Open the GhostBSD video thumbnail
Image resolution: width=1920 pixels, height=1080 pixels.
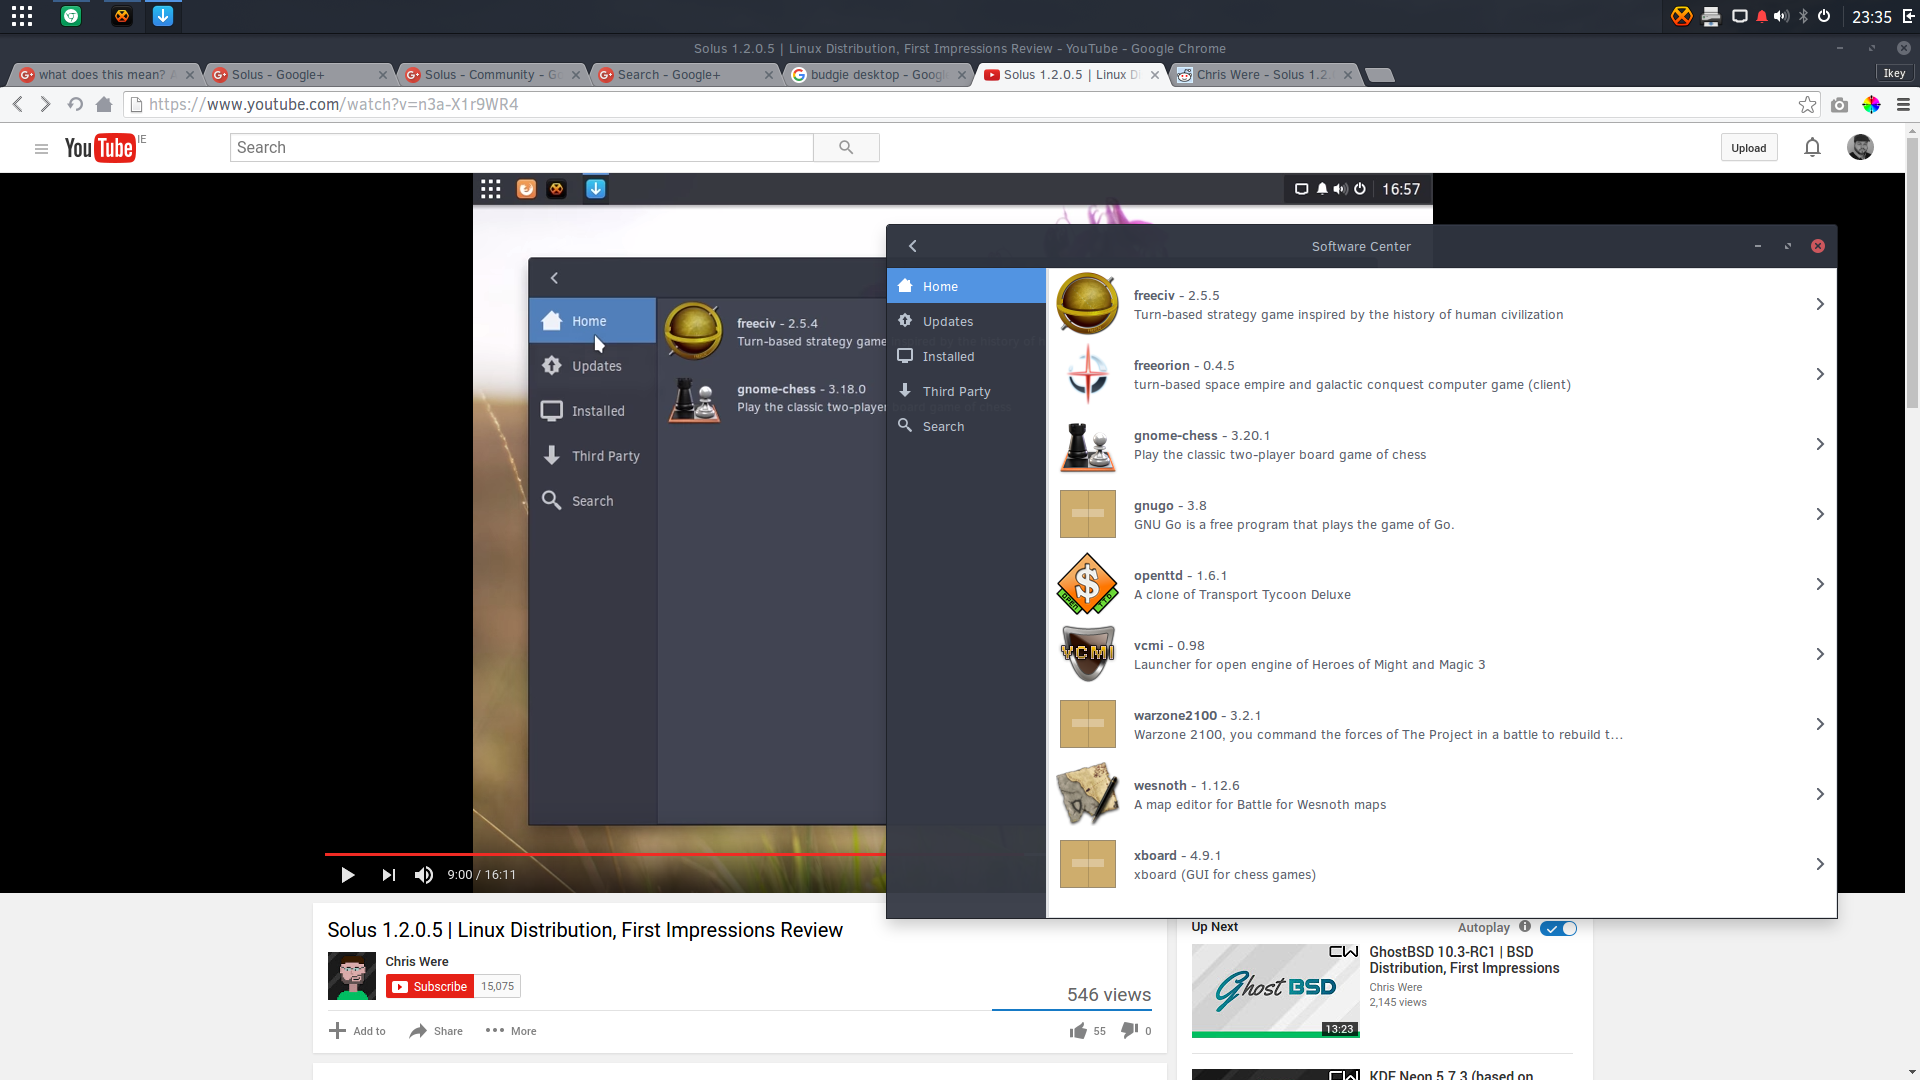1275,991
